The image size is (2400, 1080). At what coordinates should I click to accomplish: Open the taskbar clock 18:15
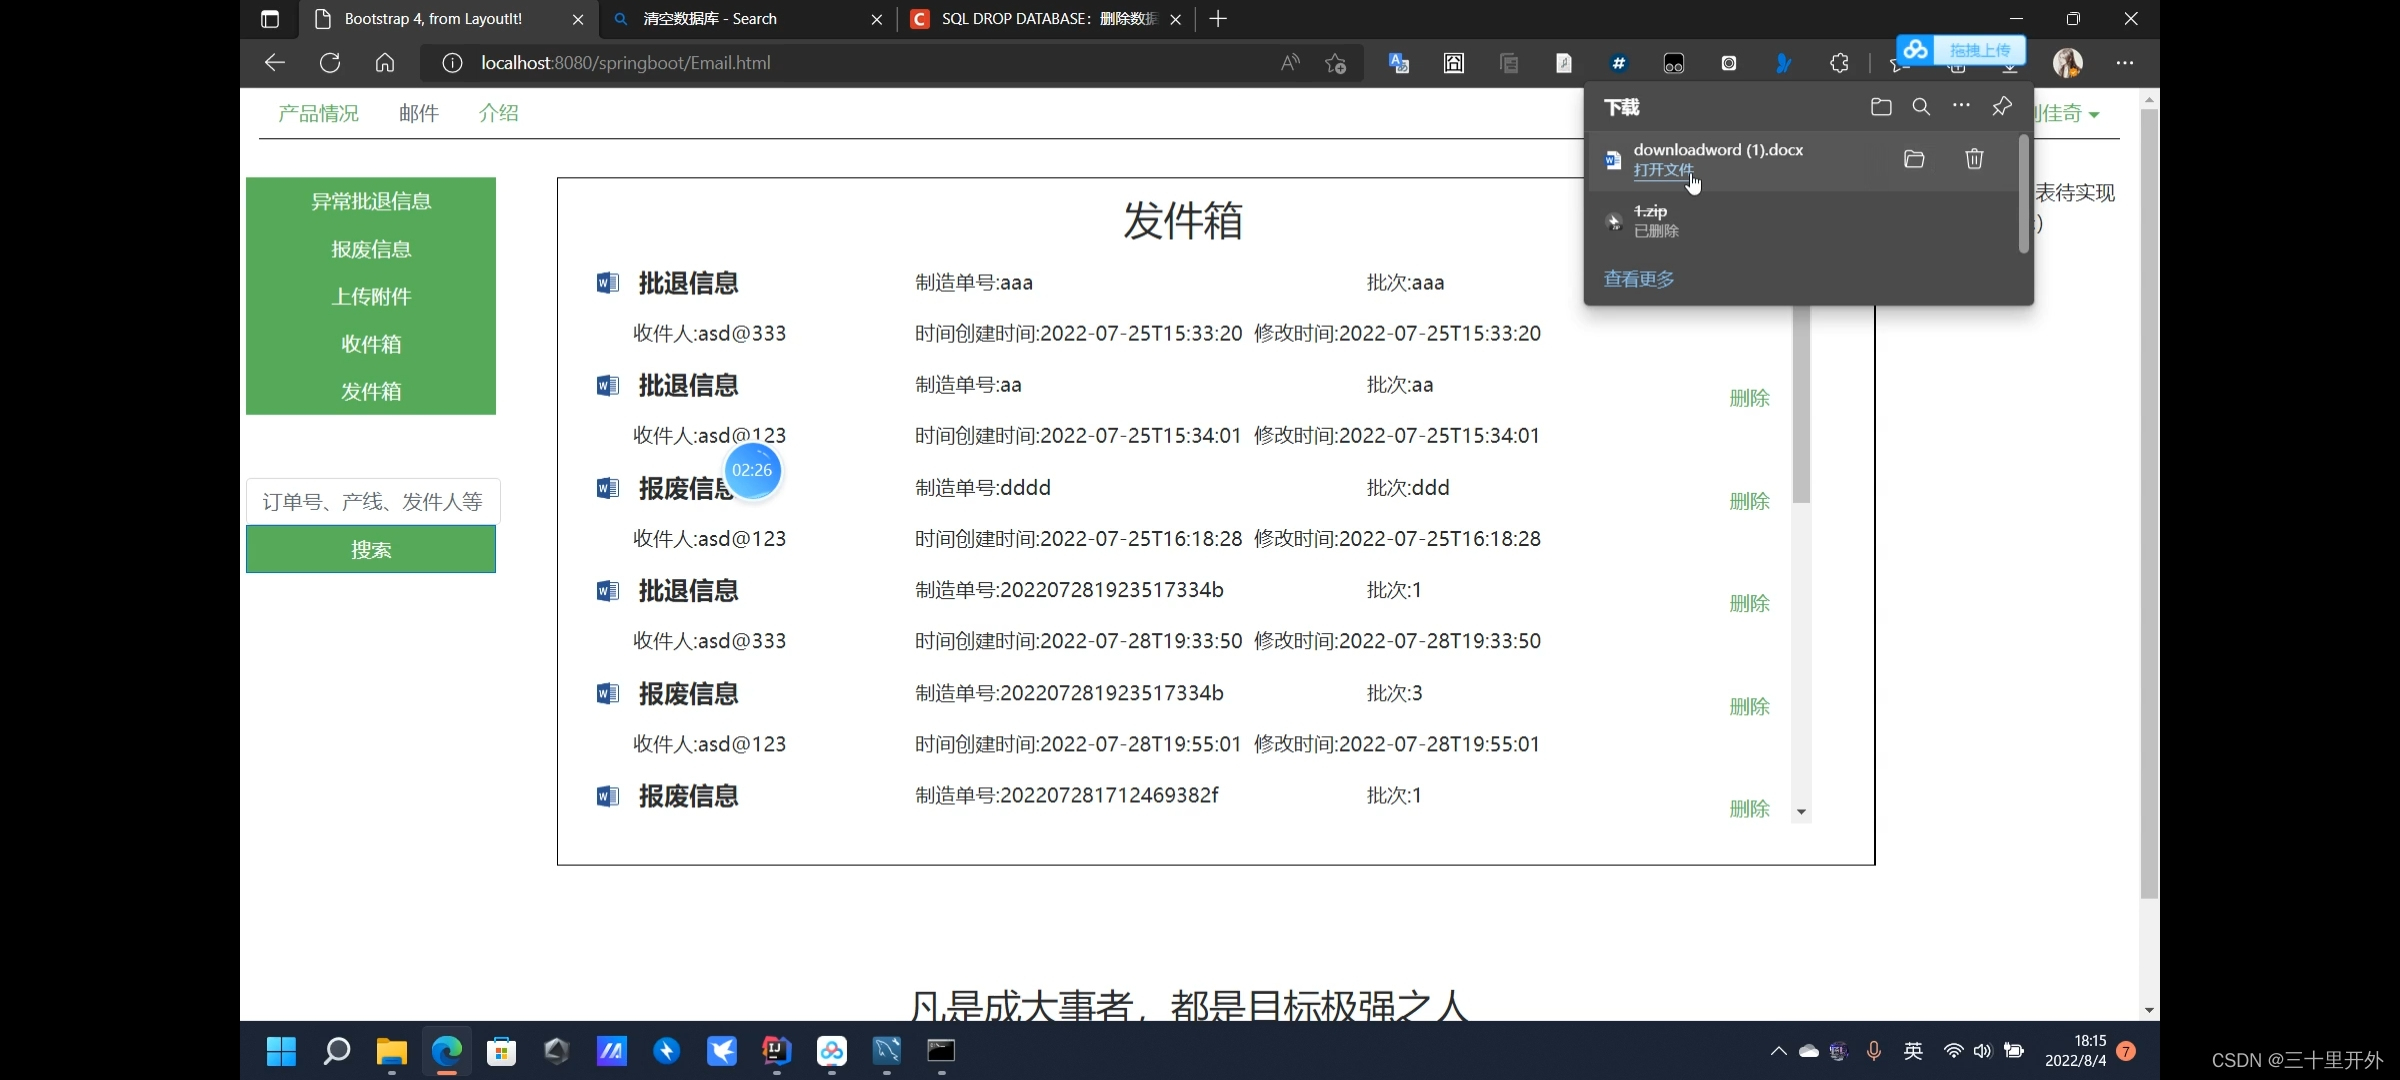(2076, 1051)
